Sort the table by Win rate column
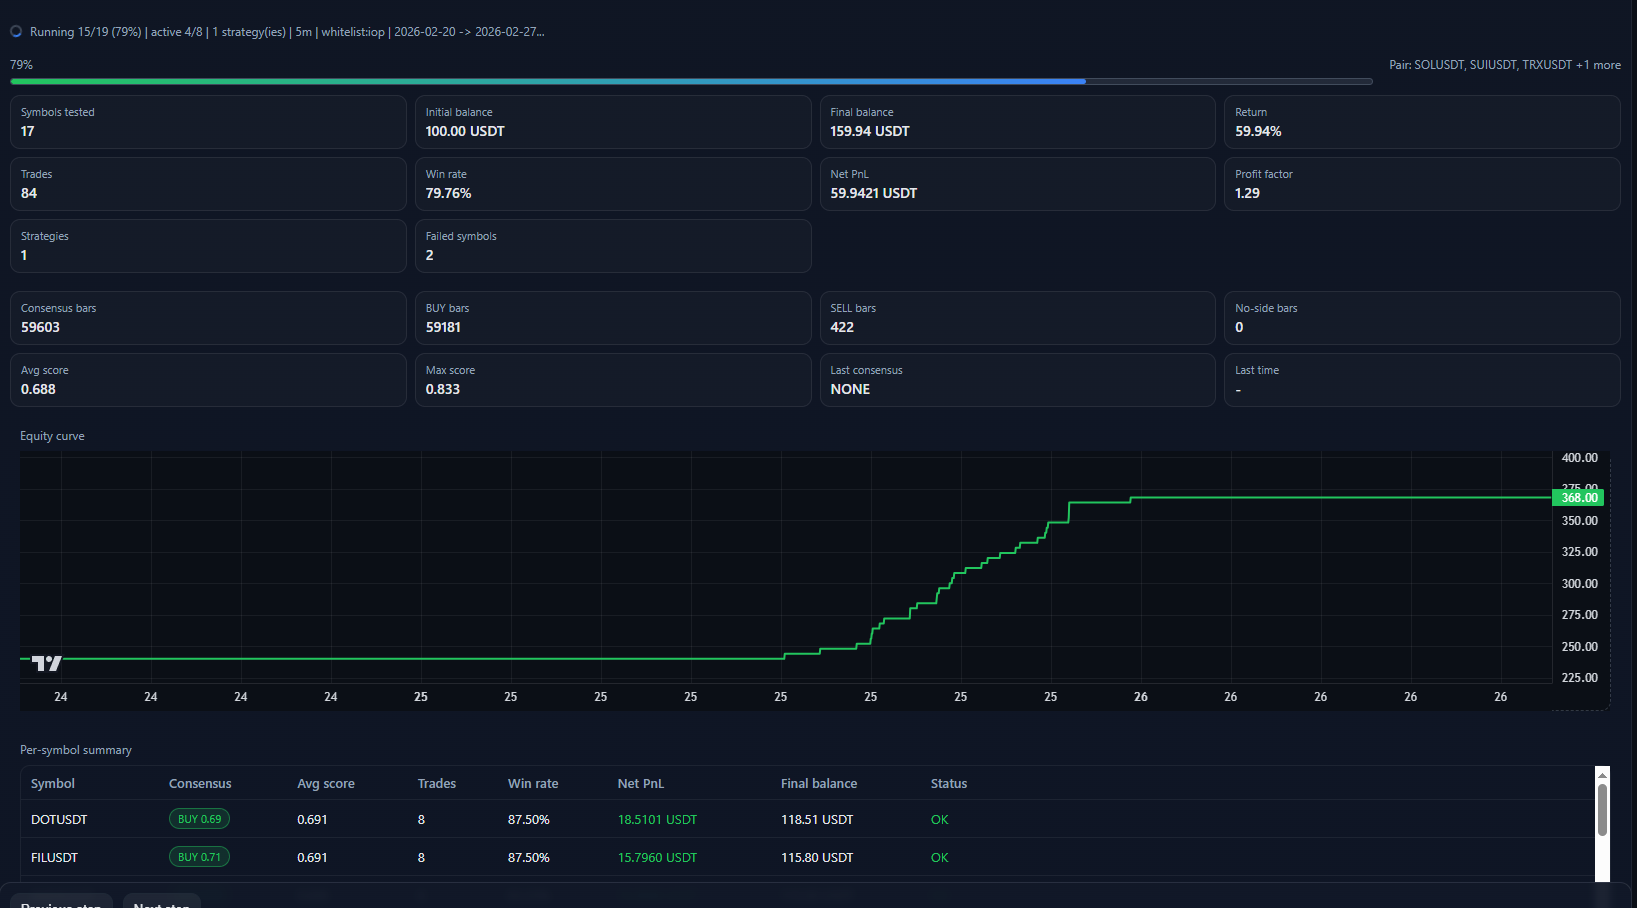 (x=533, y=783)
